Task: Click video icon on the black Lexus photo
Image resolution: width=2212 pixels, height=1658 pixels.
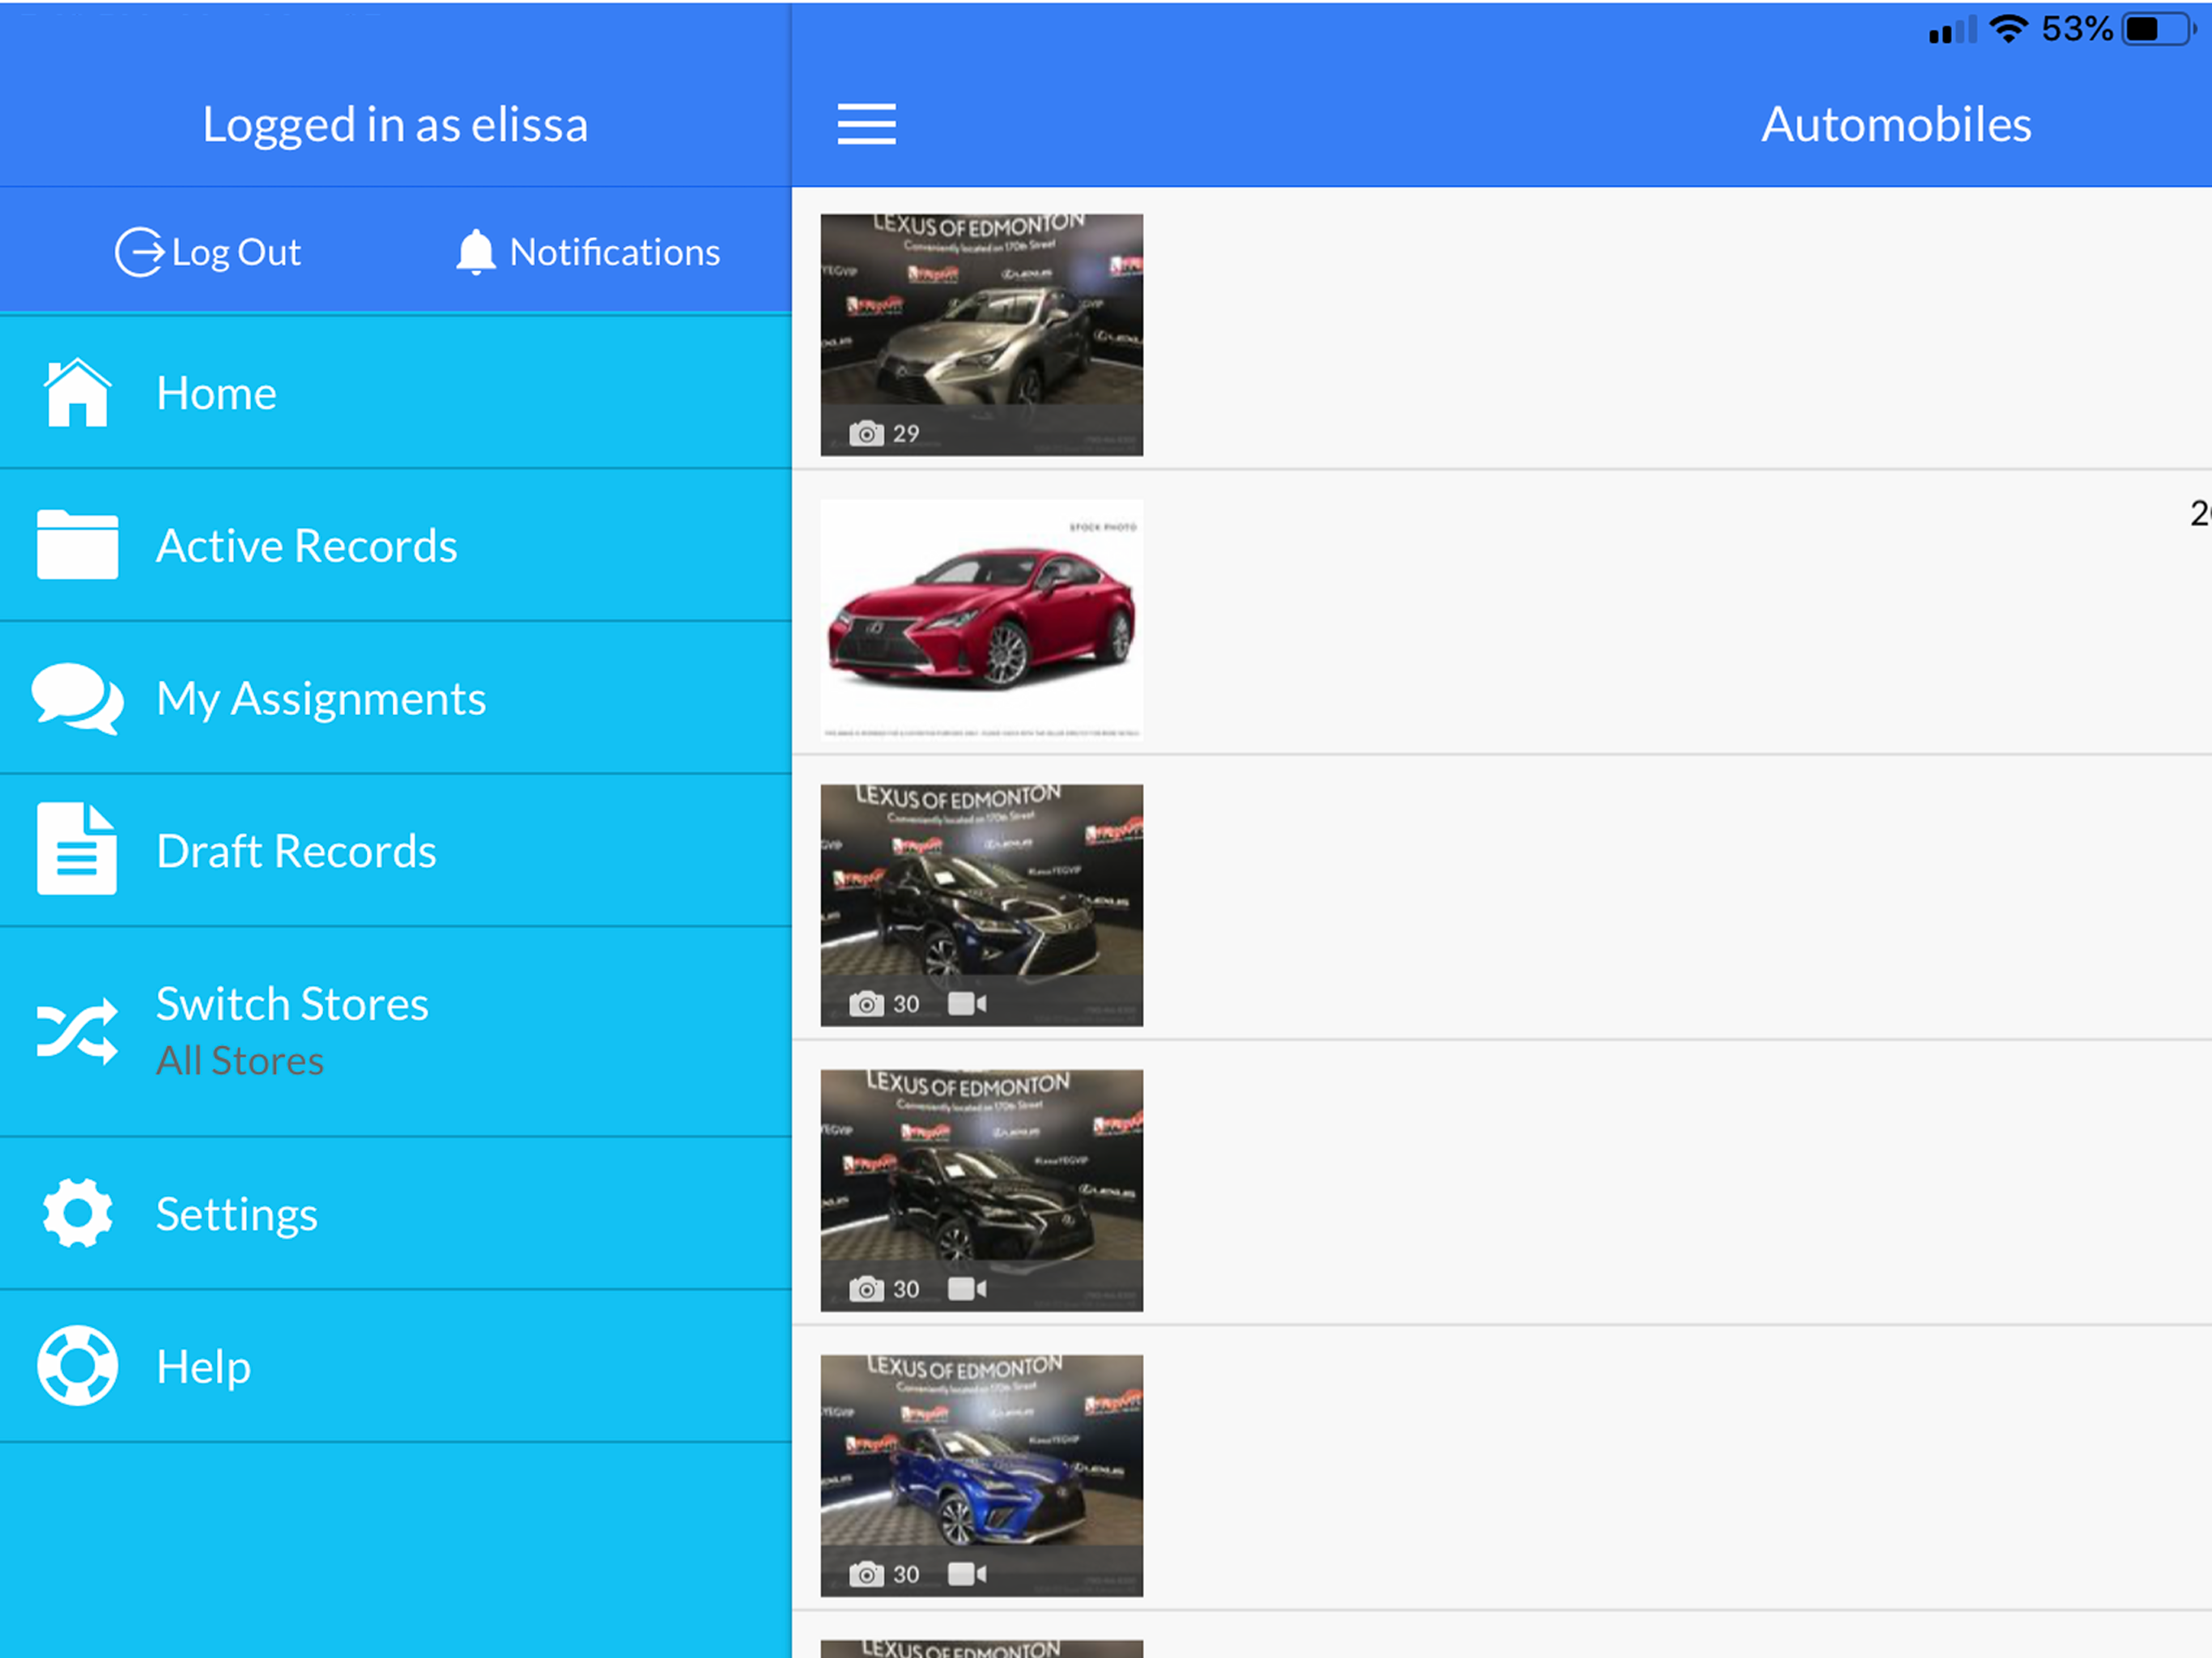Action: click(x=967, y=1289)
